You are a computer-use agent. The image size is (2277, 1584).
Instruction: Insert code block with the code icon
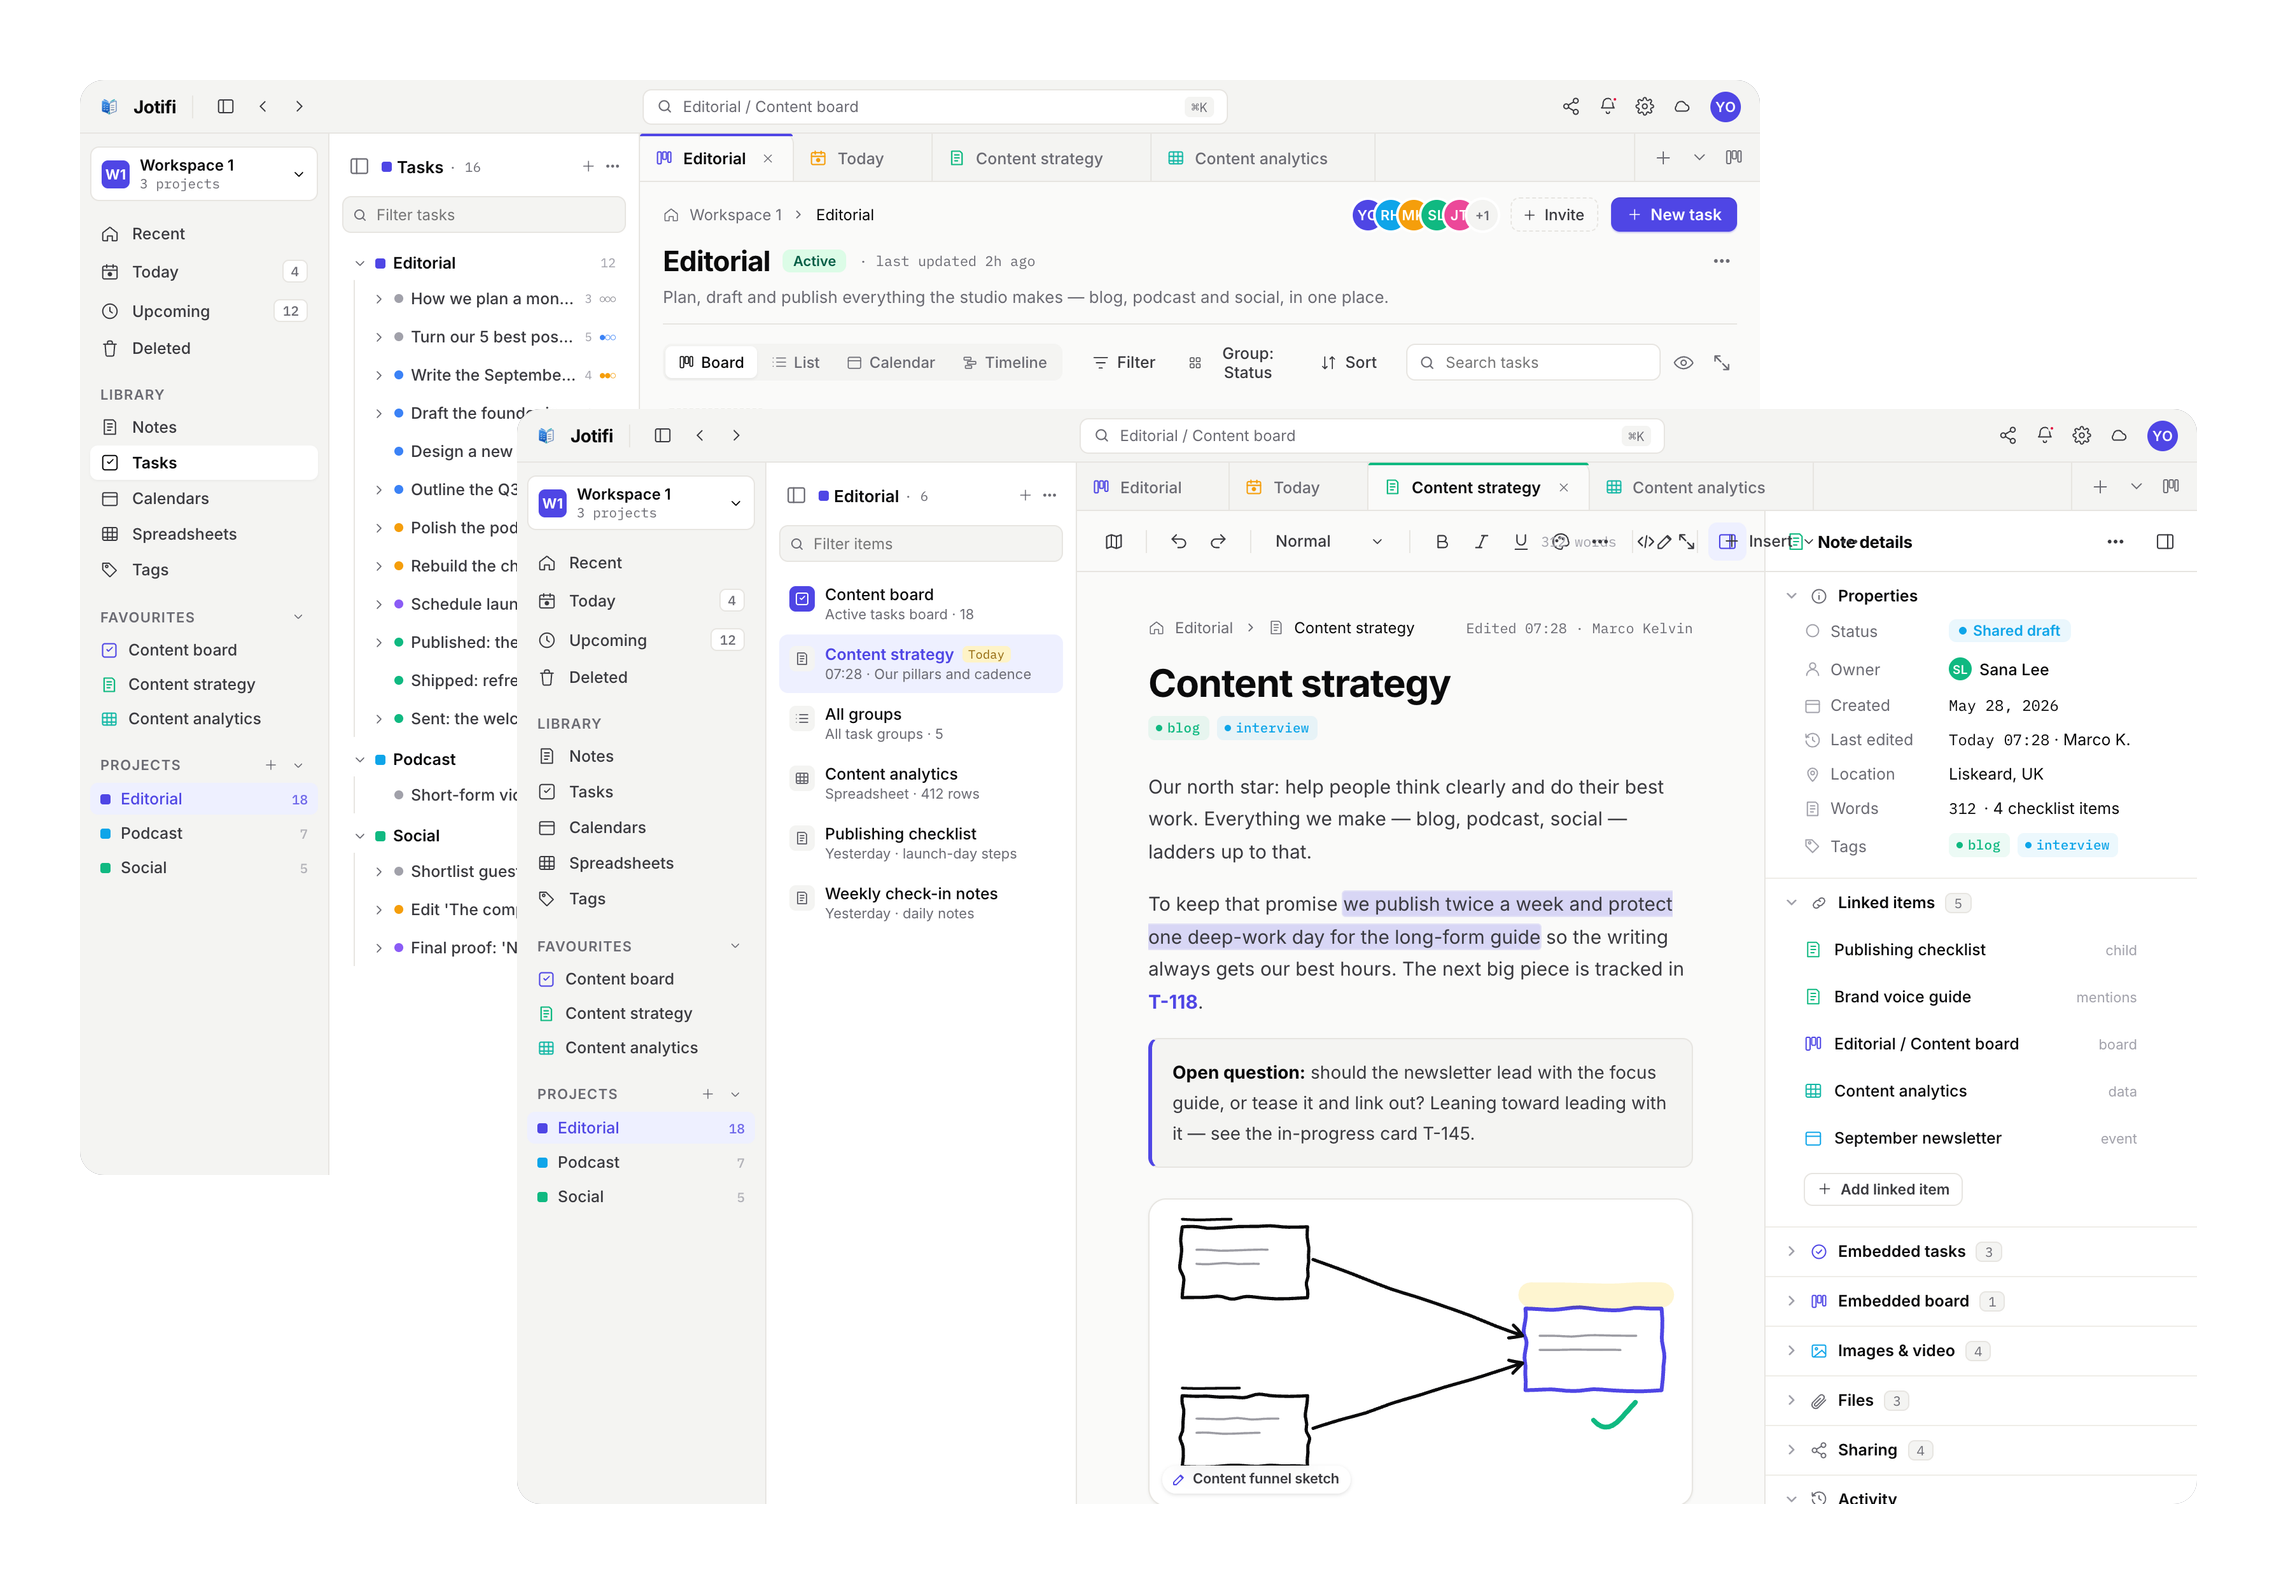point(1645,542)
